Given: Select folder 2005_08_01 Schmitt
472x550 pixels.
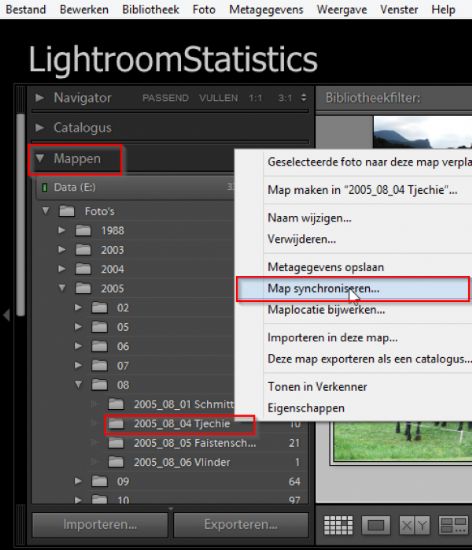Looking at the screenshot, I should coord(184,404).
